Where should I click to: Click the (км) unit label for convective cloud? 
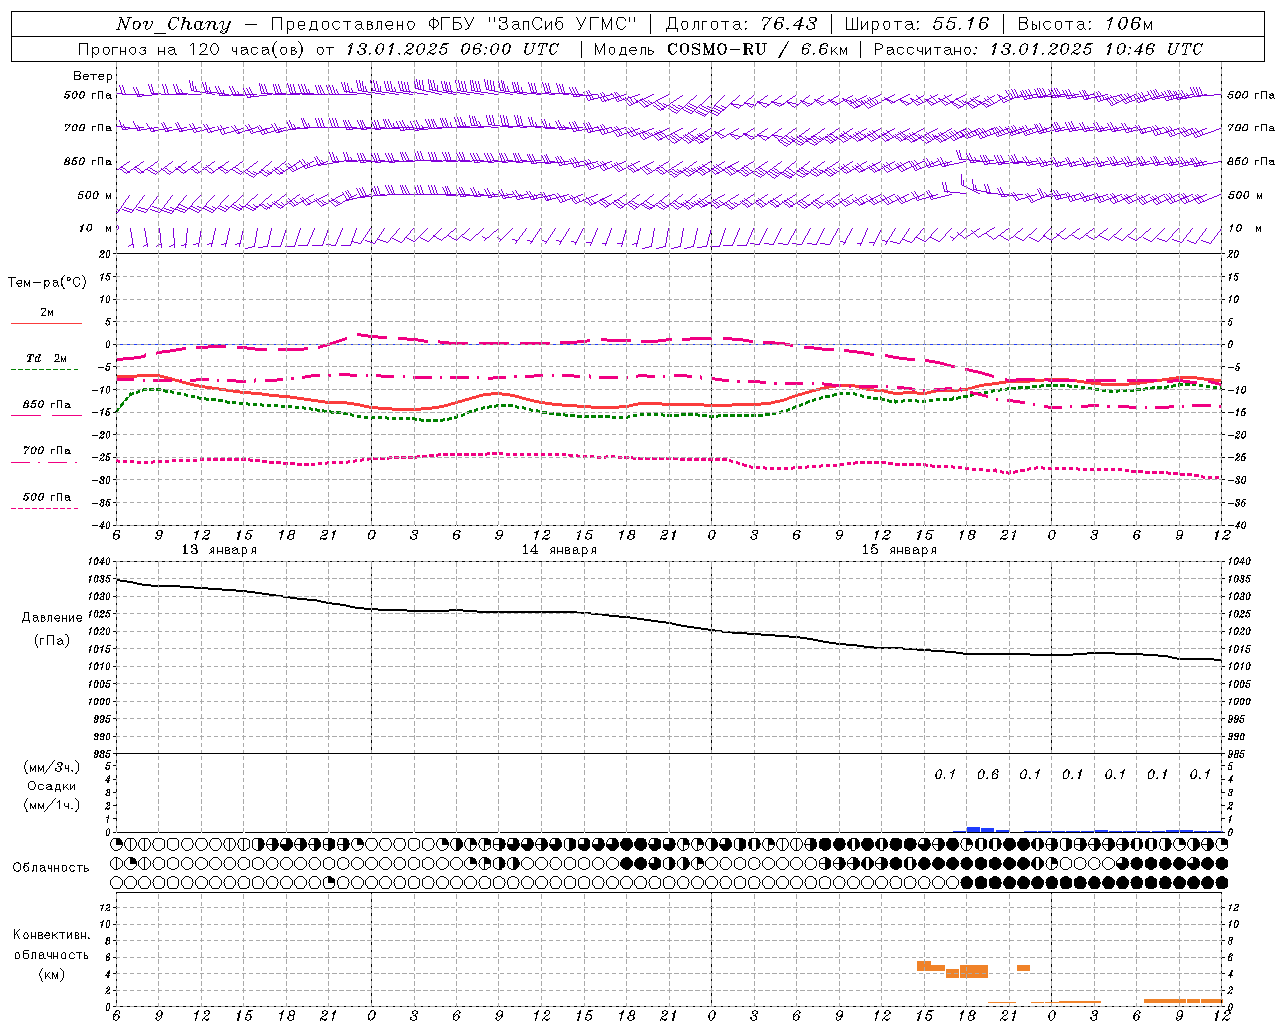tap(52, 974)
